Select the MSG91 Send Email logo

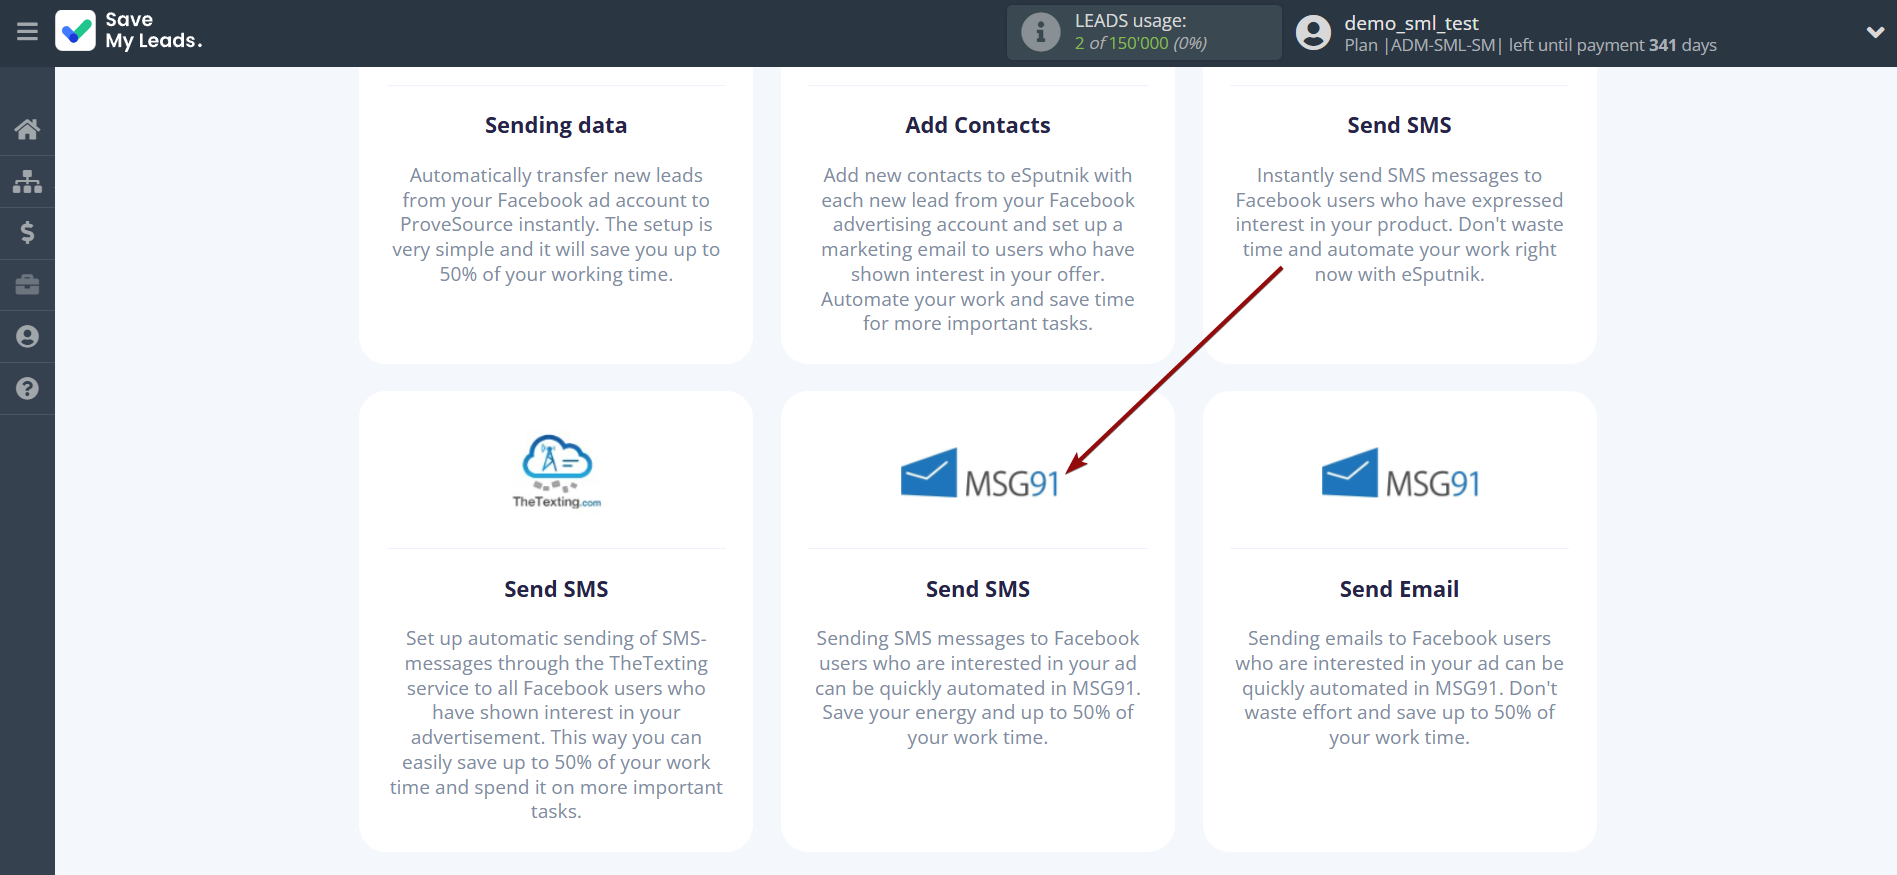pos(1399,475)
